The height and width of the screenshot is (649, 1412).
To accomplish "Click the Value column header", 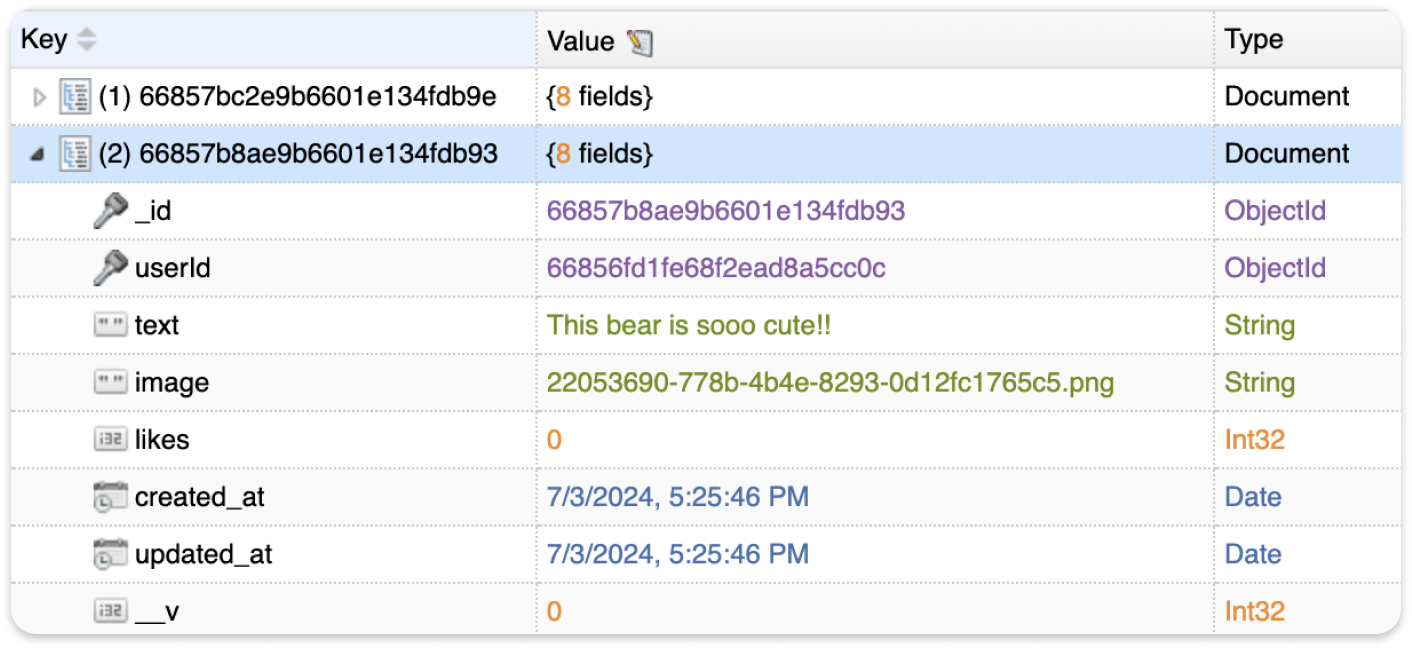I will pos(580,41).
